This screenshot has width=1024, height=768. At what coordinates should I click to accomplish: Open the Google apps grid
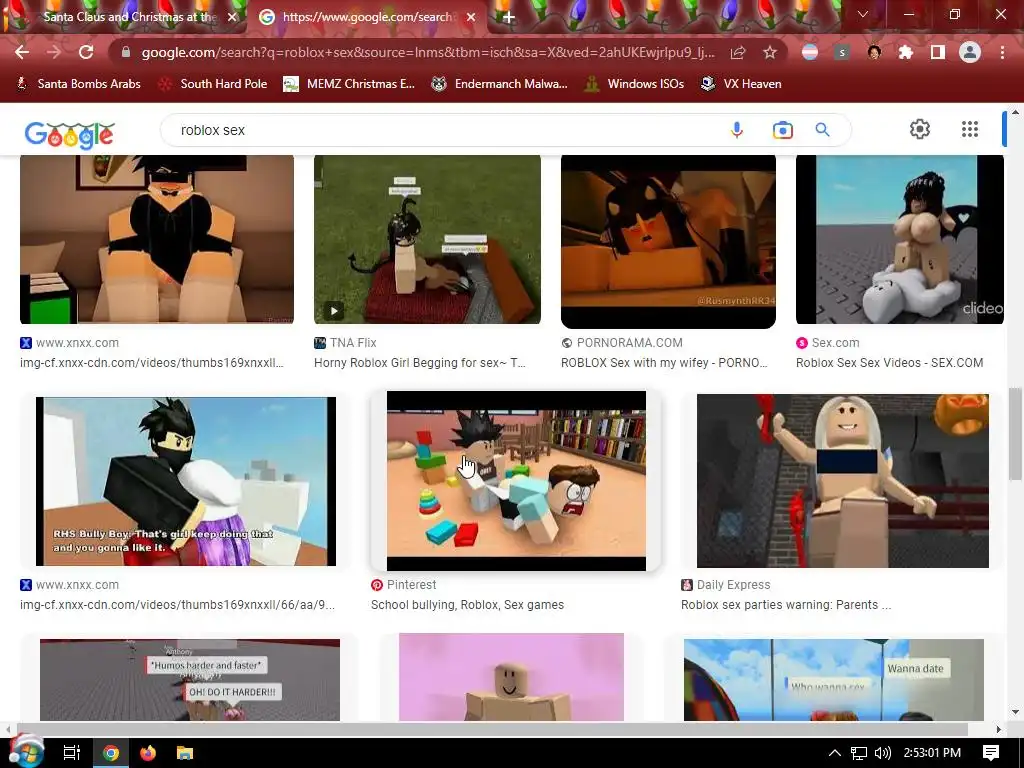pos(970,129)
